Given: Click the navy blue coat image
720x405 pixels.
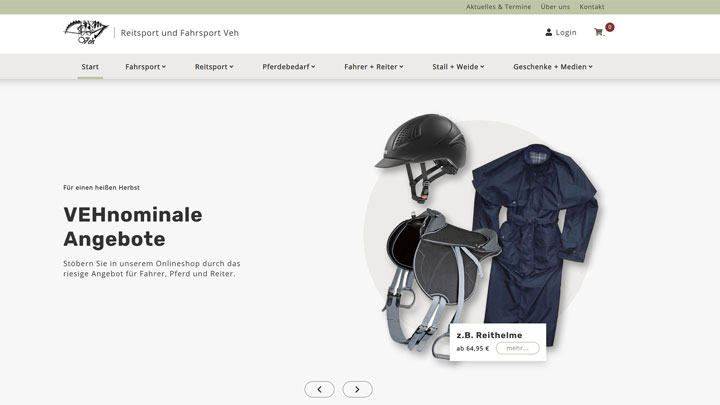Looking at the screenshot, I should pyautogui.click(x=535, y=243).
